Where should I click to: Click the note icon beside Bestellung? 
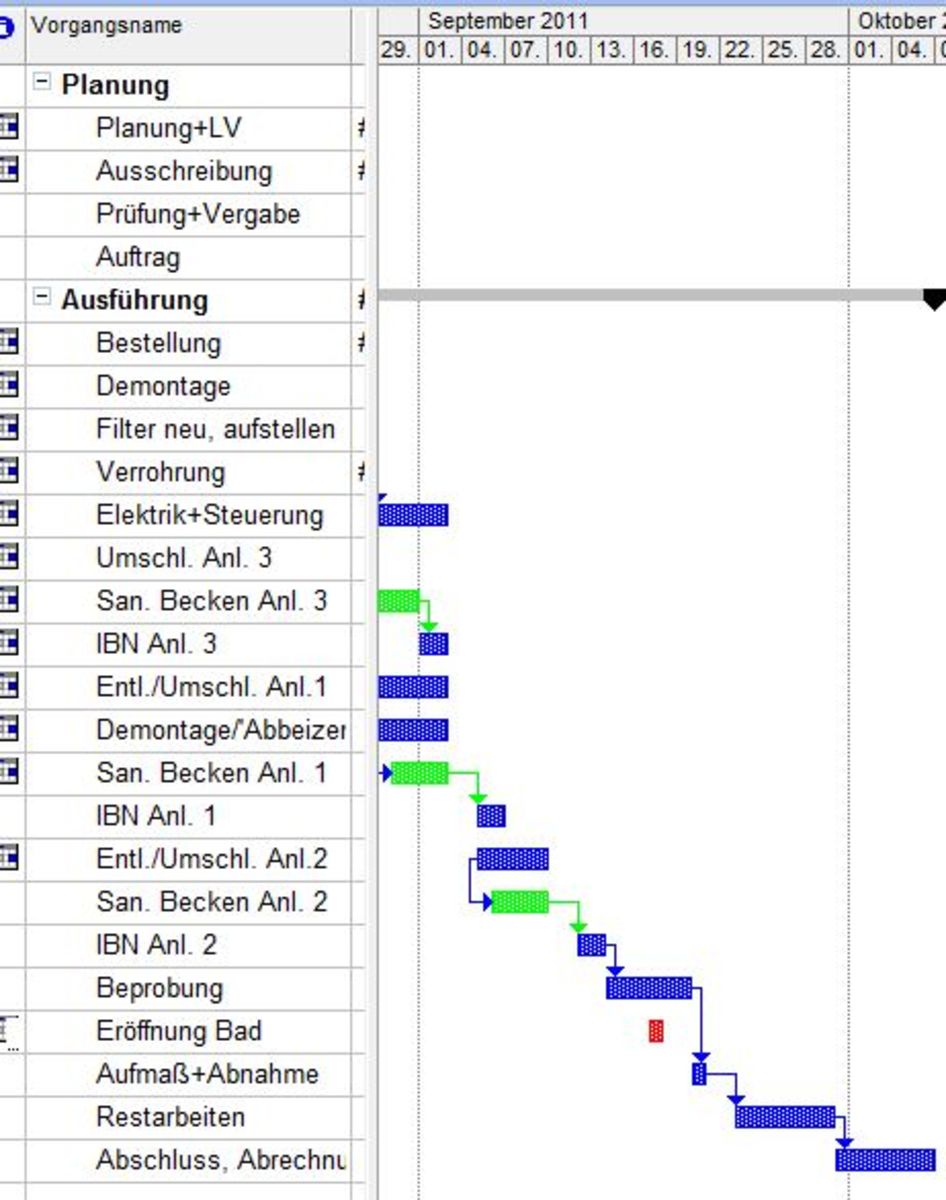(x=9, y=342)
